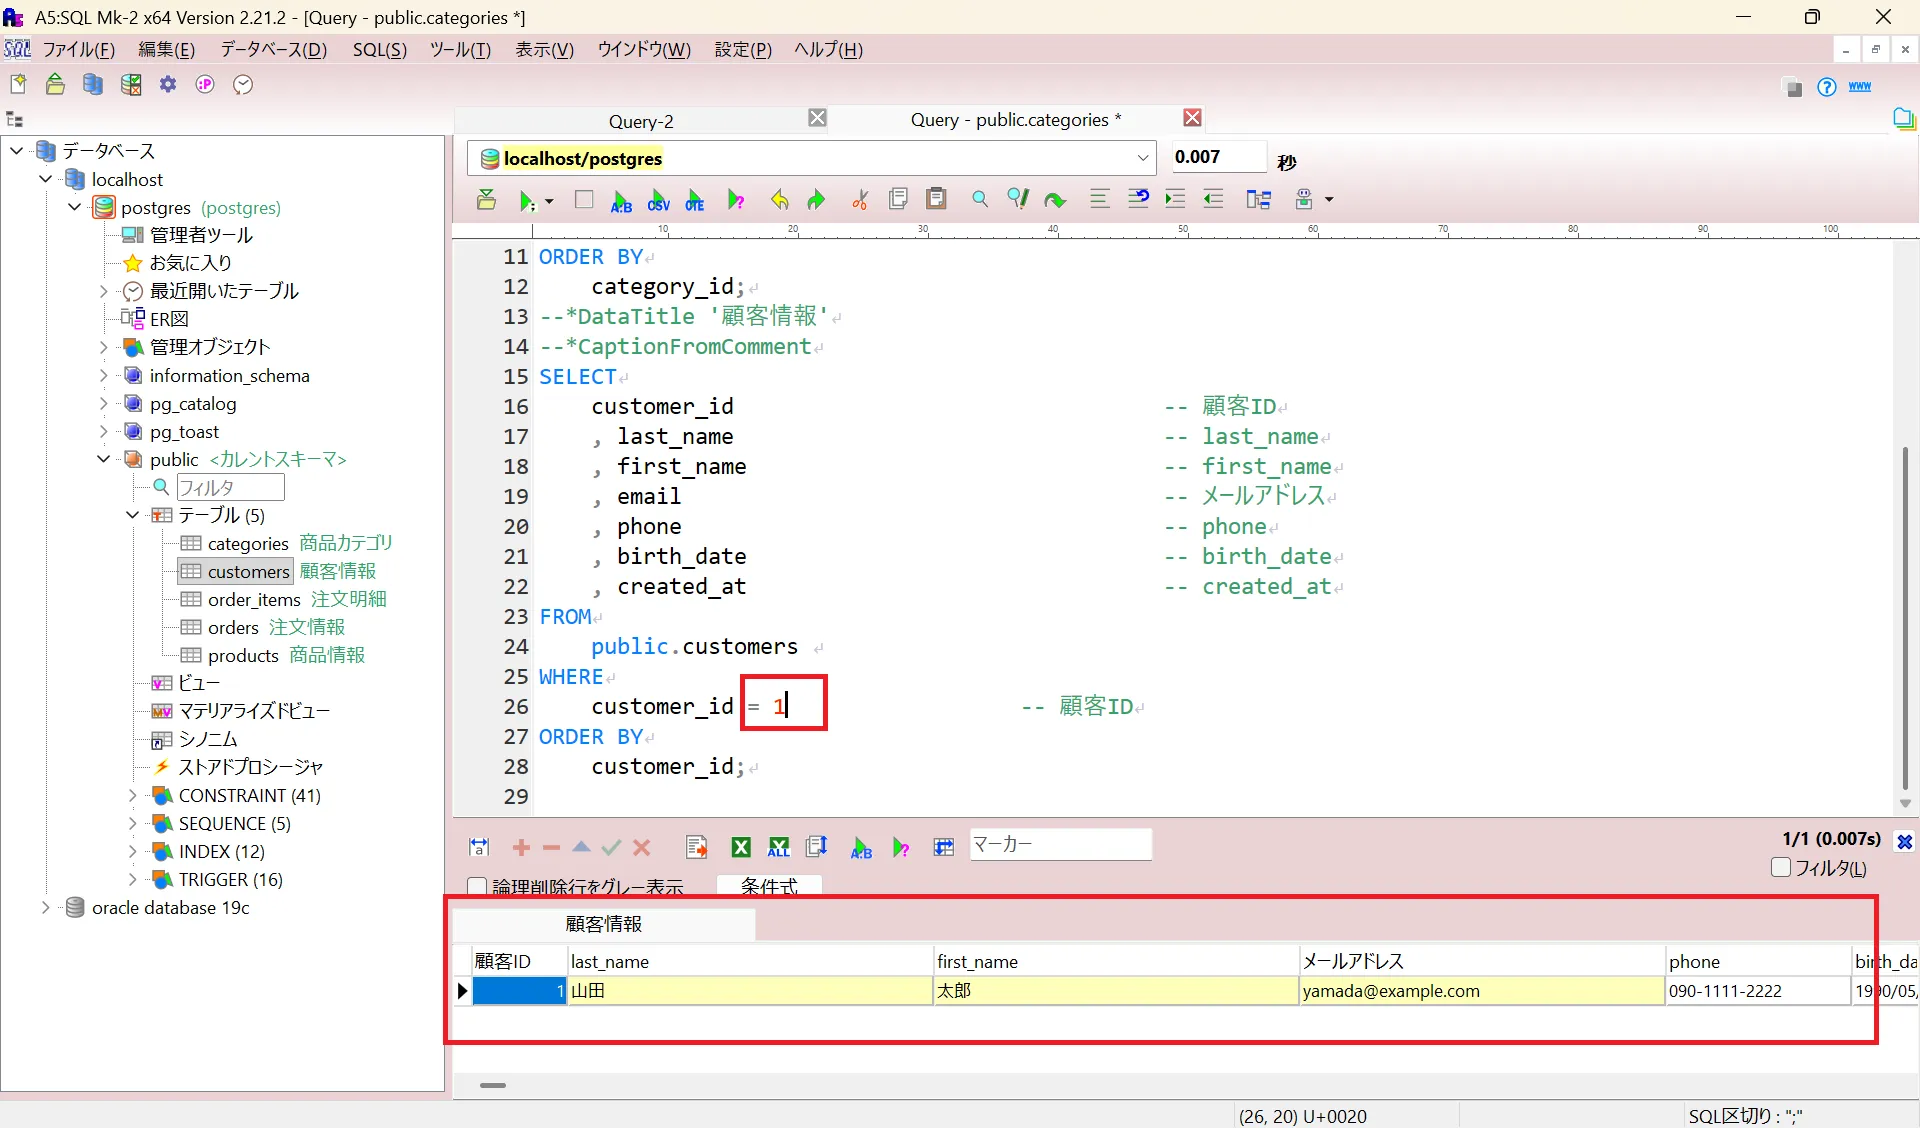
Task: Click the CTE run icon in query toolbar
Action: click(695, 200)
